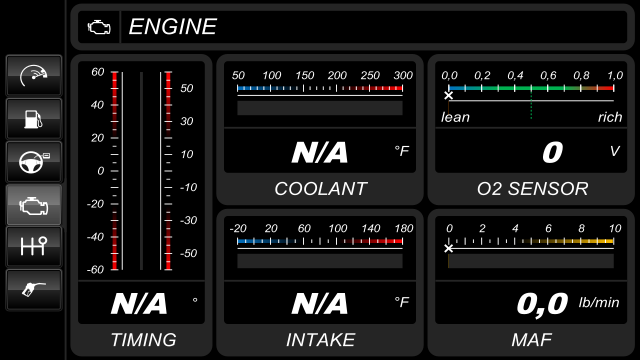Open the speedometer gauge page

[x=34, y=76]
